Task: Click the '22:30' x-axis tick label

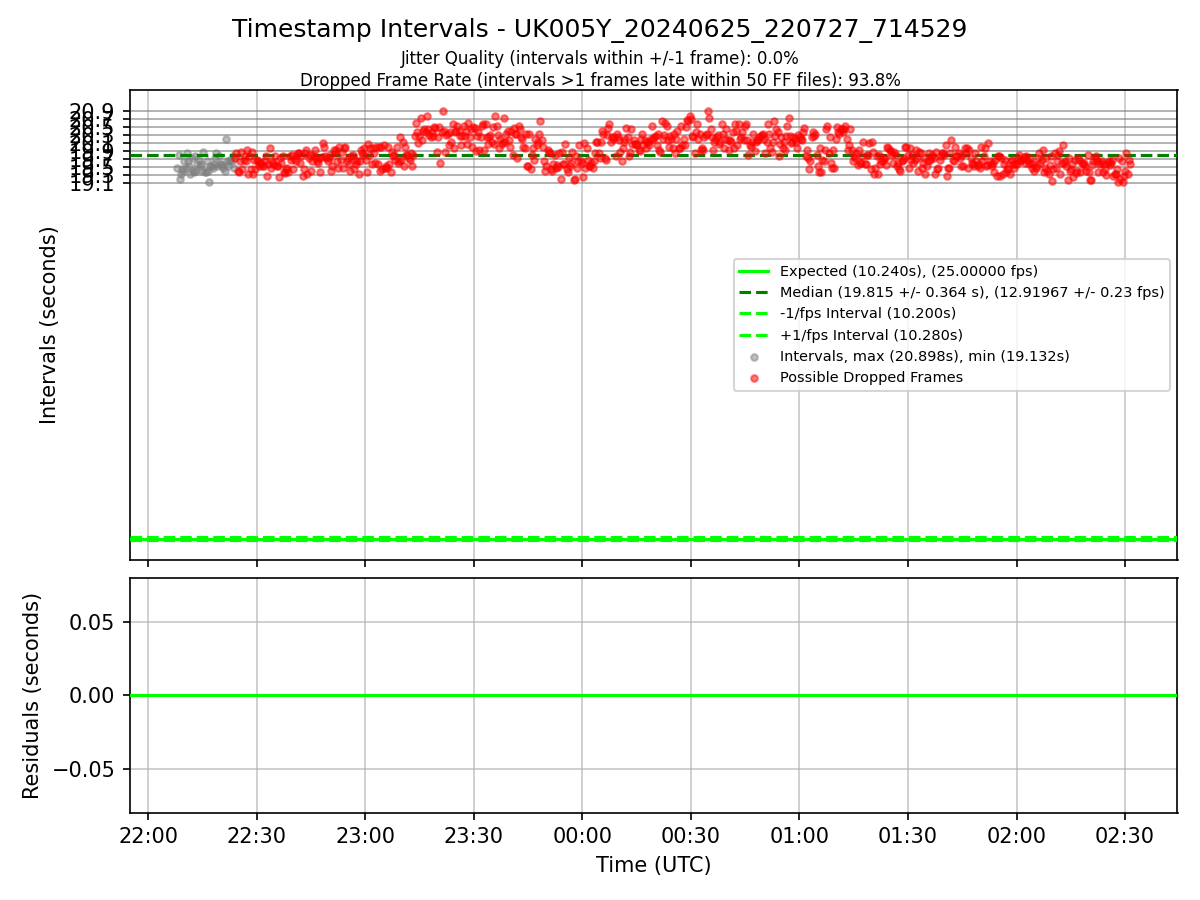Action: pos(257,835)
